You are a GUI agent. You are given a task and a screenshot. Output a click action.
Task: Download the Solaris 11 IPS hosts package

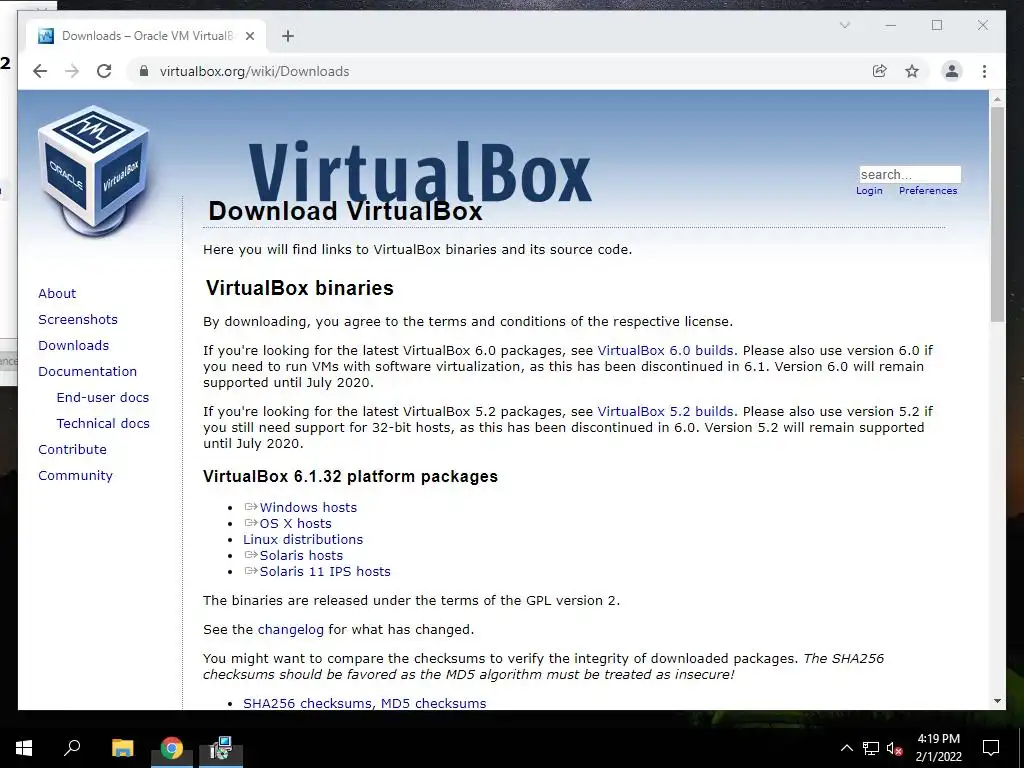[x=325, y=571]
